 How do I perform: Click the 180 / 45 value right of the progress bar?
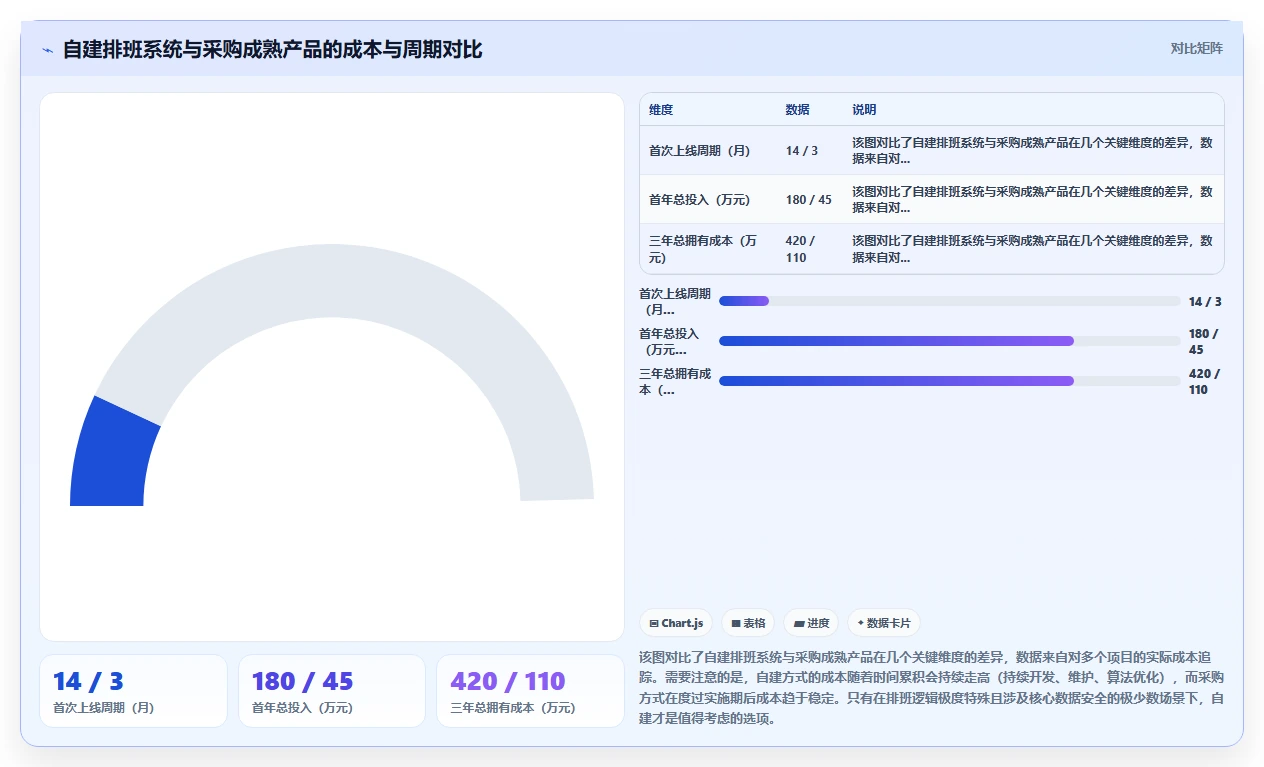click(1204, 341)
